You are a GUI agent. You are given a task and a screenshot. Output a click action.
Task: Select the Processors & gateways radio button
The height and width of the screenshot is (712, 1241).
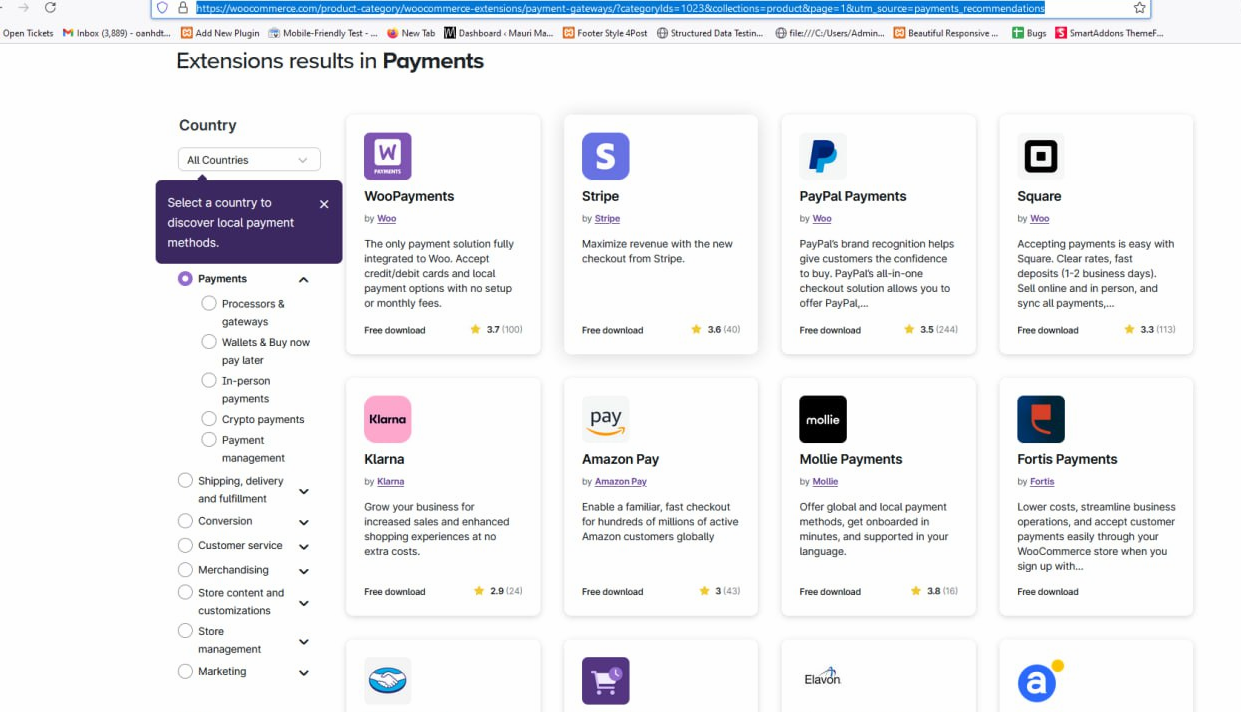209,303
